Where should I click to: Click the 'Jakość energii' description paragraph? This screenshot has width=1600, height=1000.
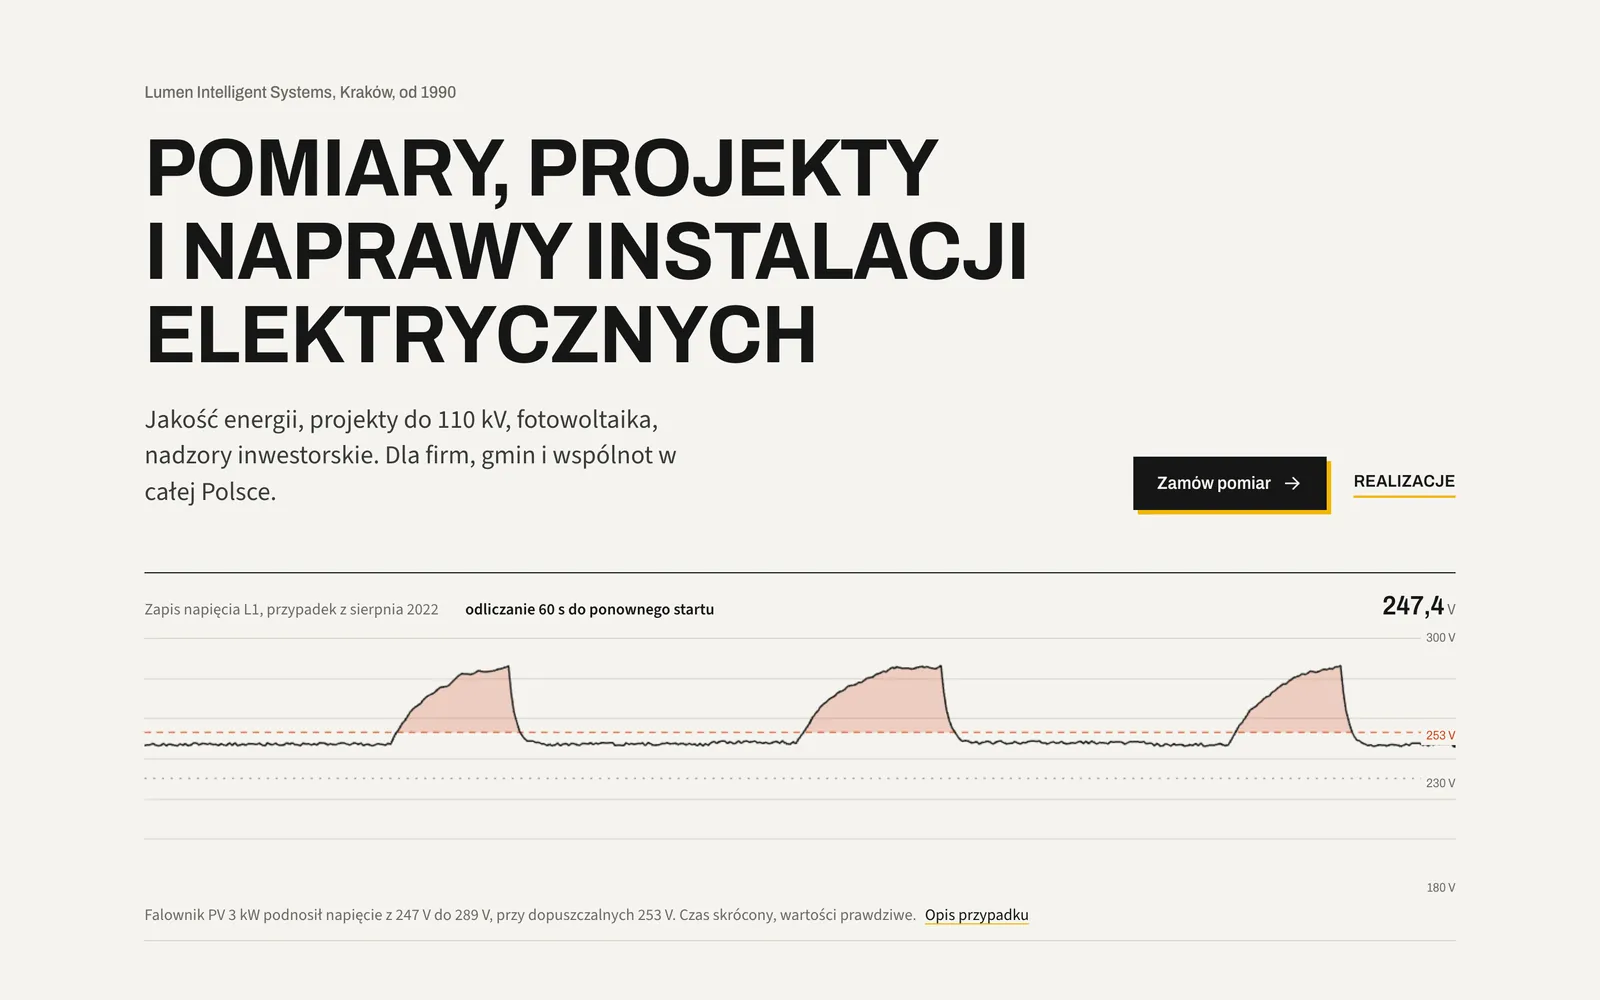(411, 455)
